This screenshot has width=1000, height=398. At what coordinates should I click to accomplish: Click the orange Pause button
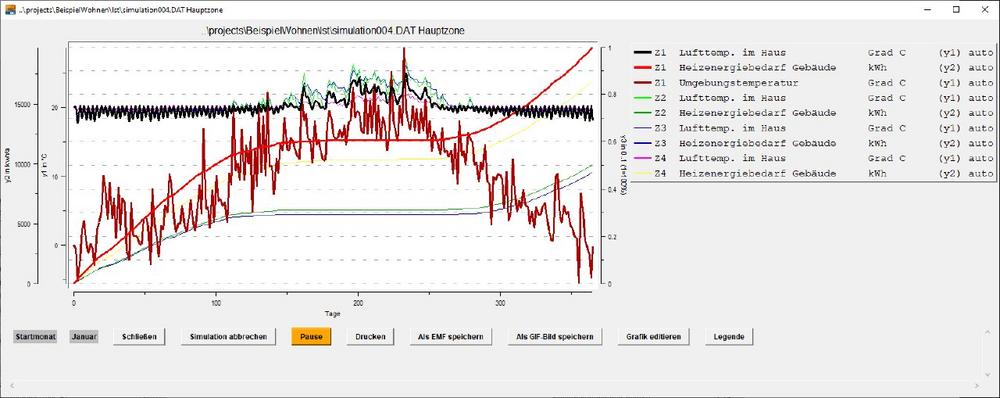[x=311, y=336]
